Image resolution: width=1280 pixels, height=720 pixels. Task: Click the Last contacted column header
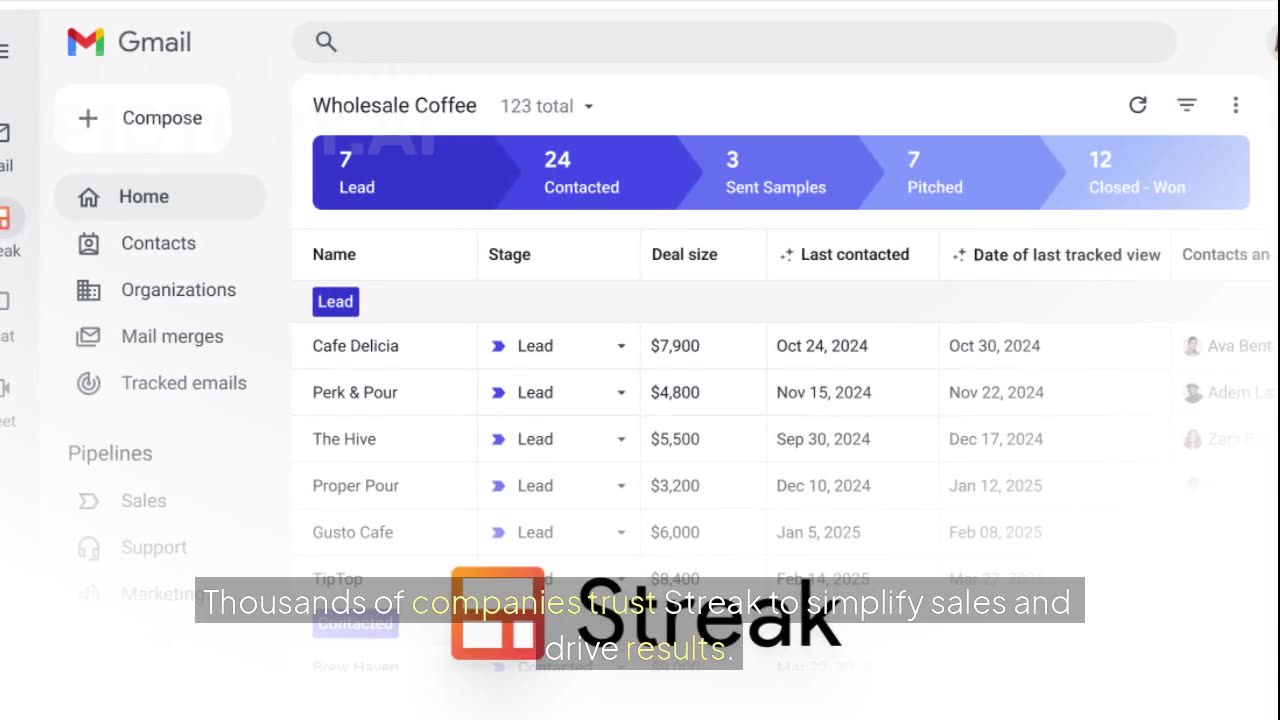pyautogui.click(x=854, y=255)
